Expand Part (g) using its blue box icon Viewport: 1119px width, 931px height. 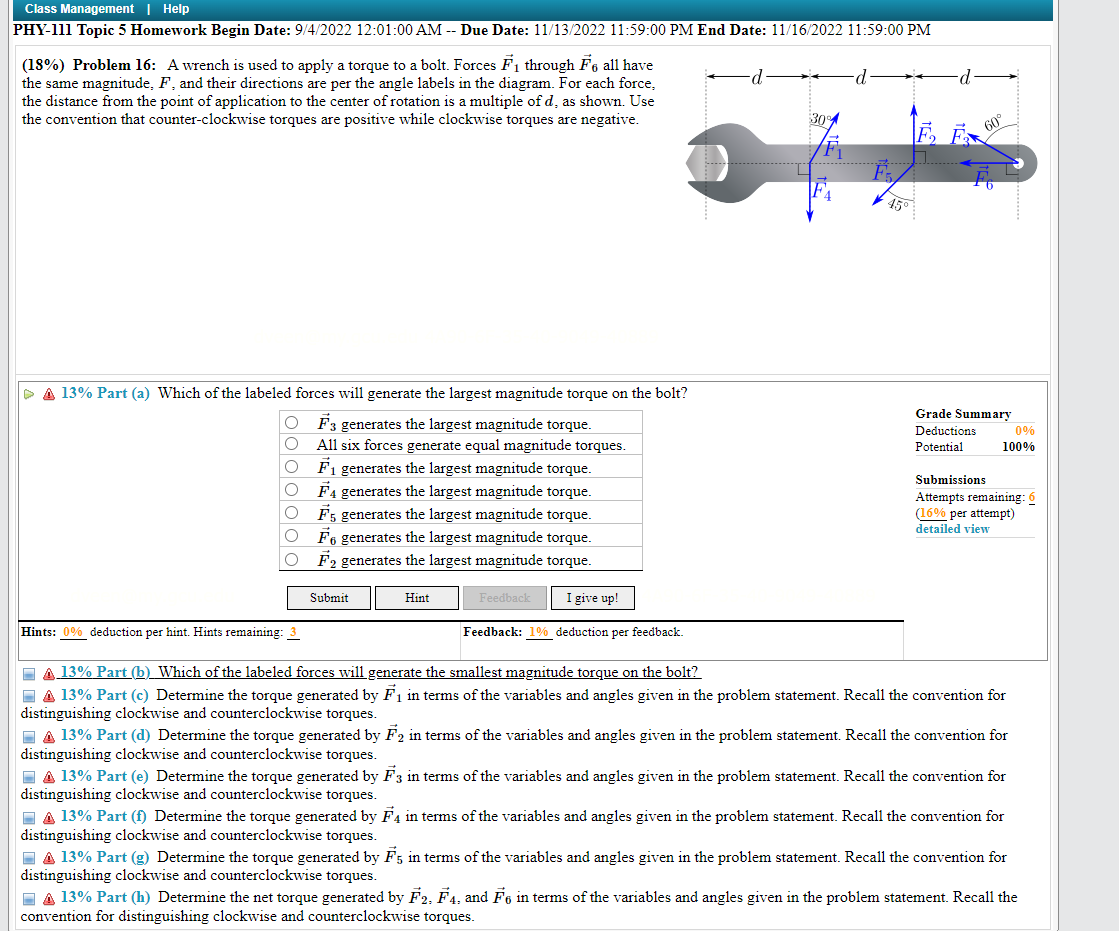(29, 858)
